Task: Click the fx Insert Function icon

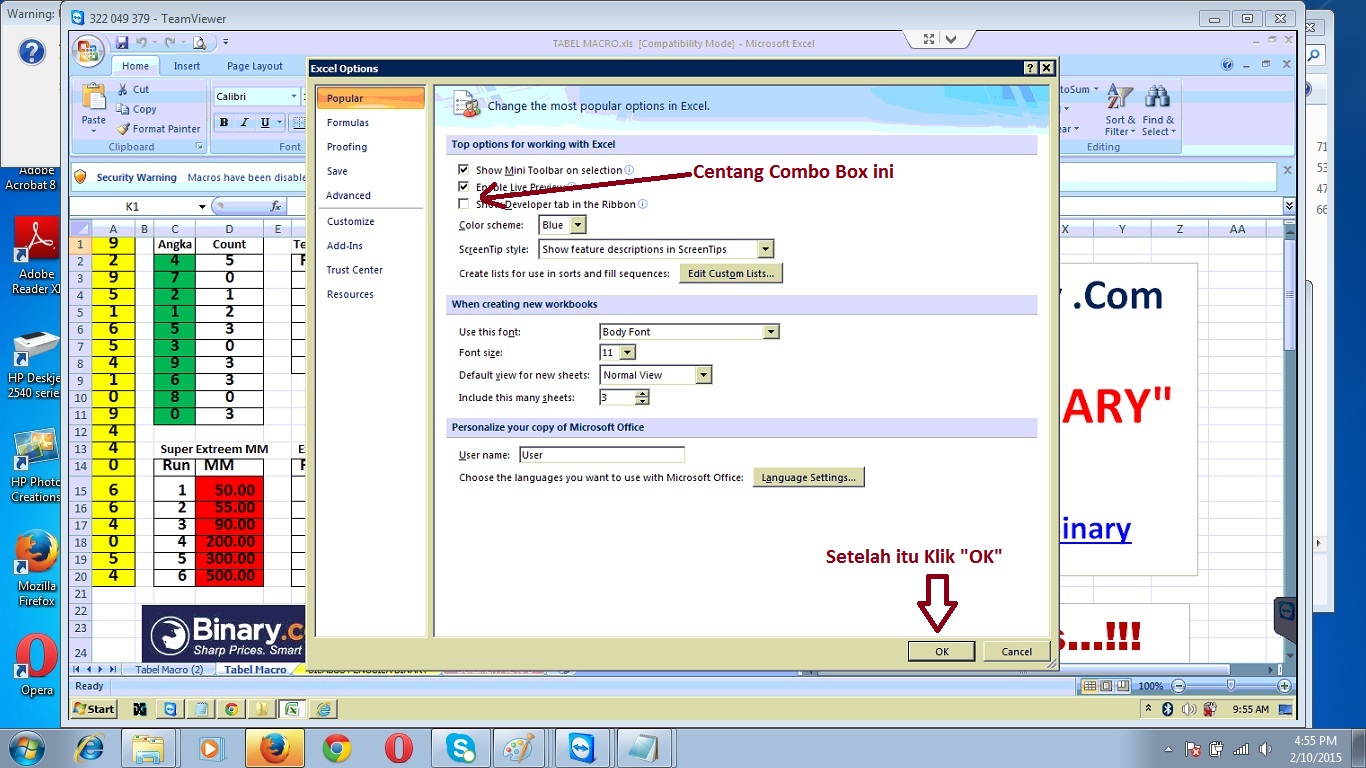Action: [277, 206]
